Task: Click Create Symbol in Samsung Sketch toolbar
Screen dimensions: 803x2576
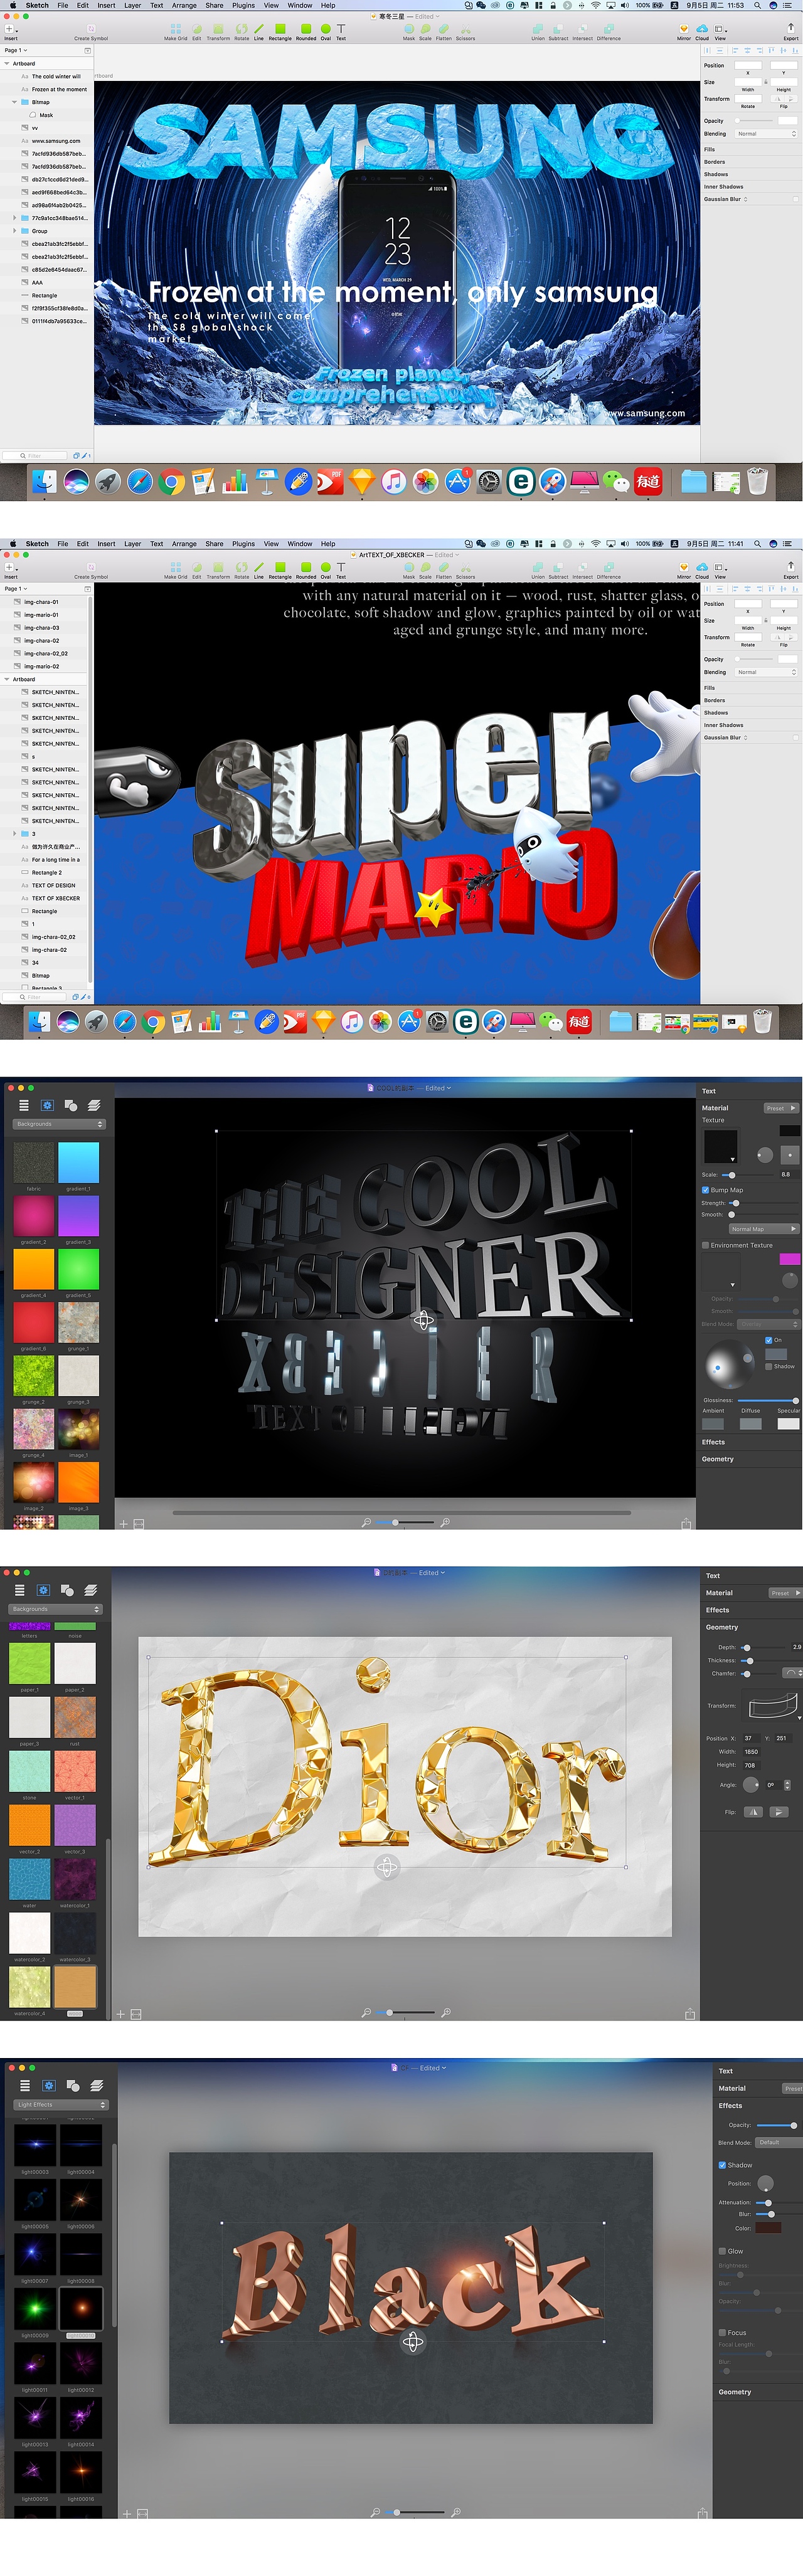Action: [91, 32]
